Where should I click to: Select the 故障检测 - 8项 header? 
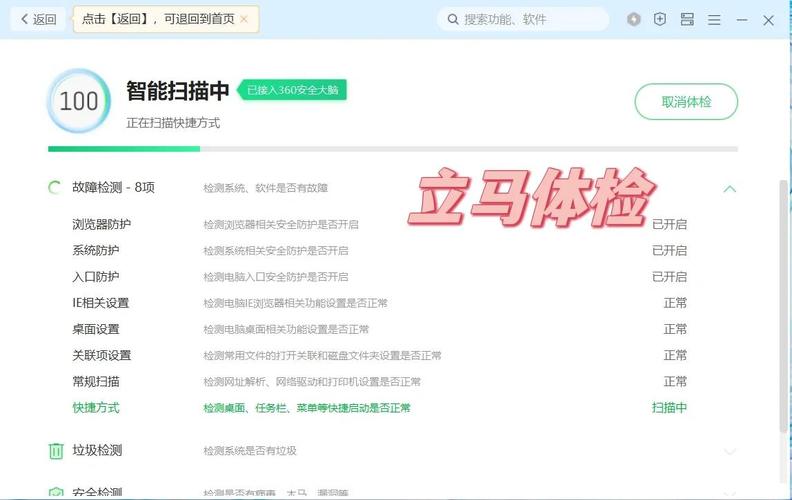113,188
